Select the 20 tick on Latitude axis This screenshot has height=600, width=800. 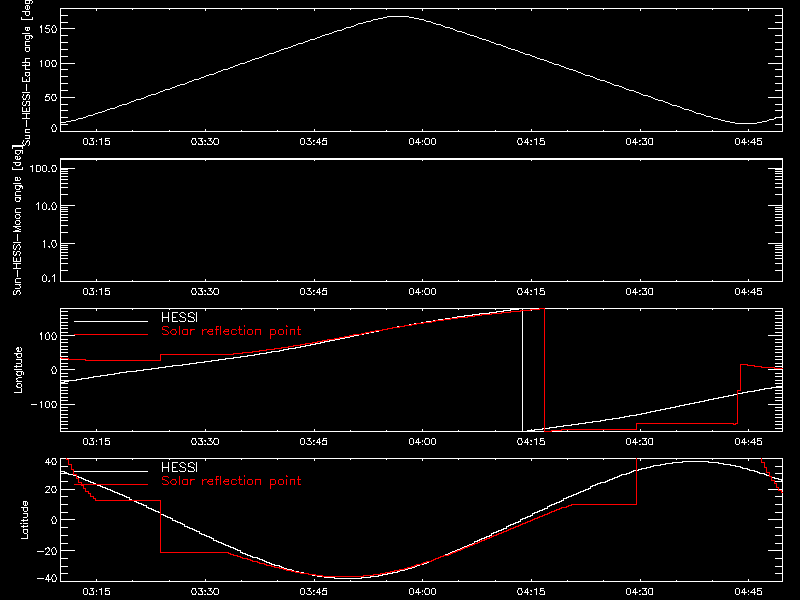(51, 490)
